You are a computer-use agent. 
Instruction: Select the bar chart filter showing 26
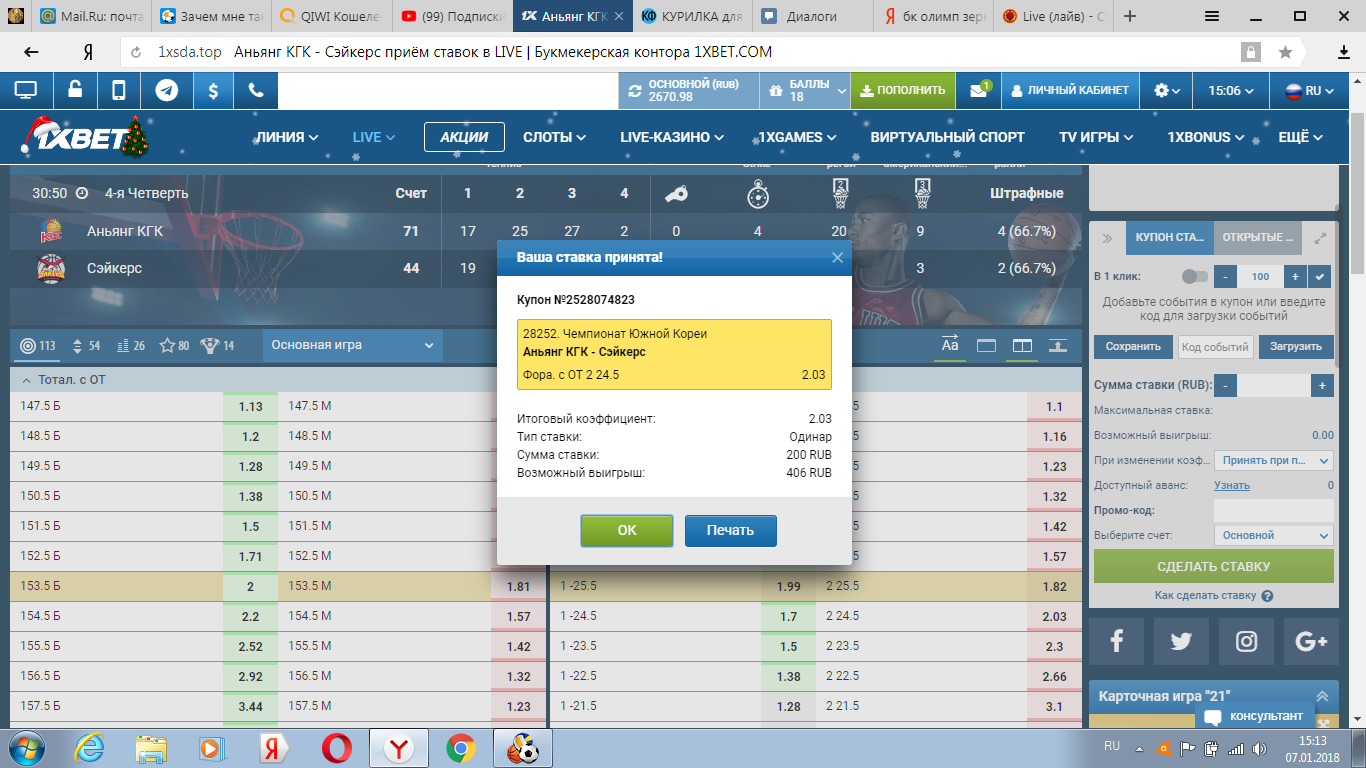(131, 346)
